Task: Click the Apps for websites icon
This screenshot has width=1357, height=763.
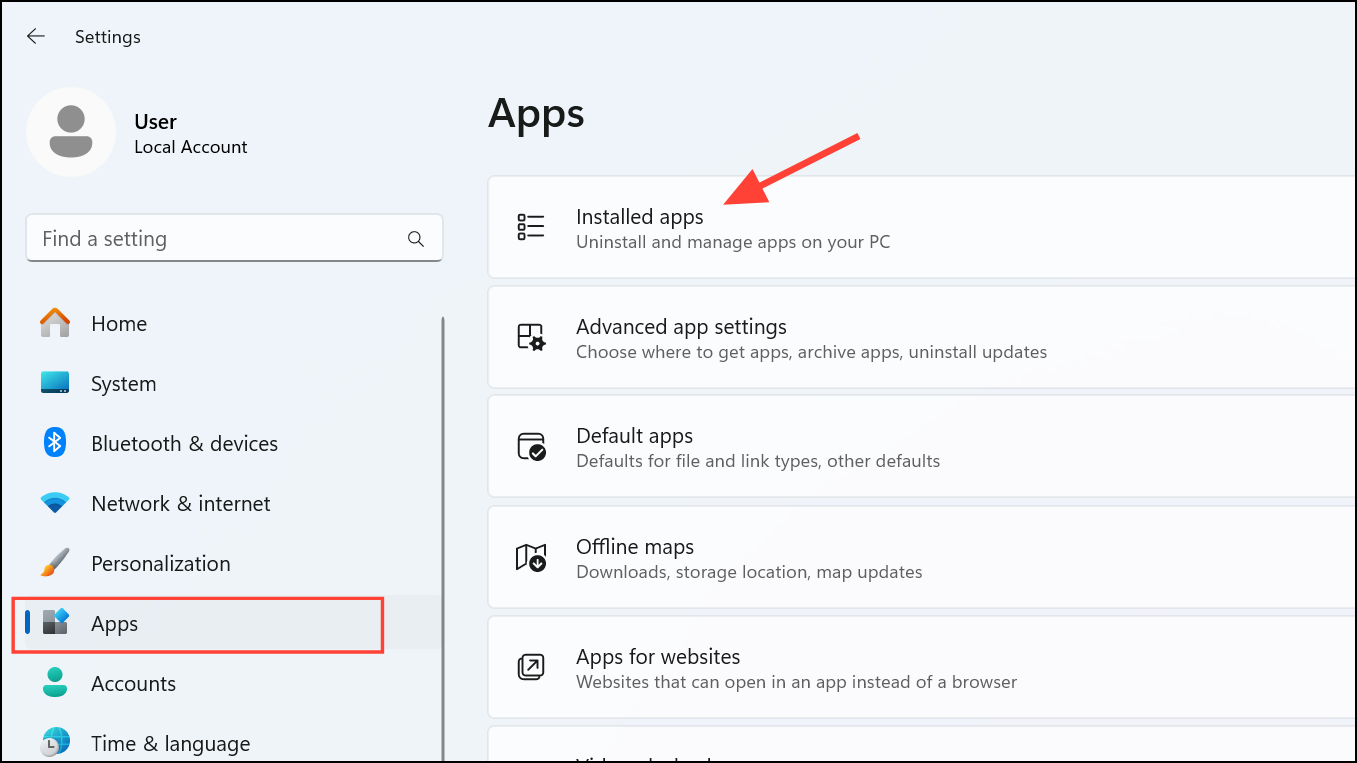Action: (x=530, y=667)
